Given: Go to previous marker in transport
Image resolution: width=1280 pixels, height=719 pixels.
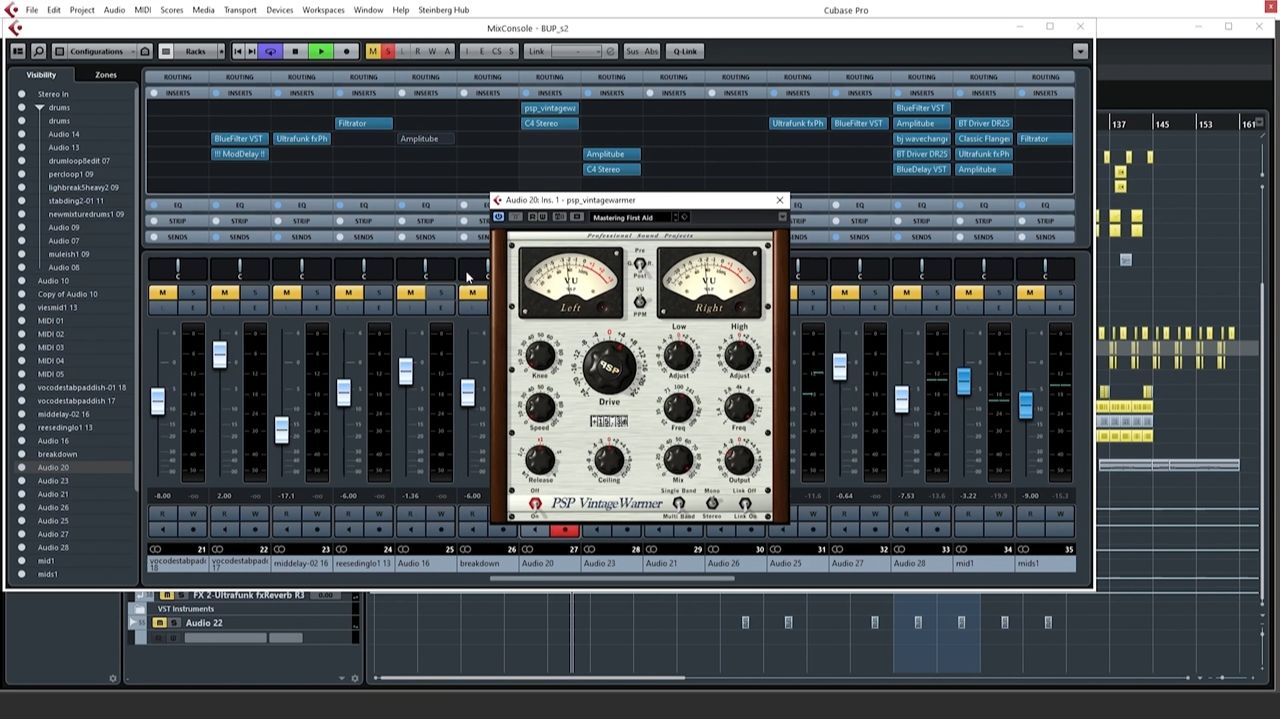Looking at the screenshot, I should tap(238, 51).
